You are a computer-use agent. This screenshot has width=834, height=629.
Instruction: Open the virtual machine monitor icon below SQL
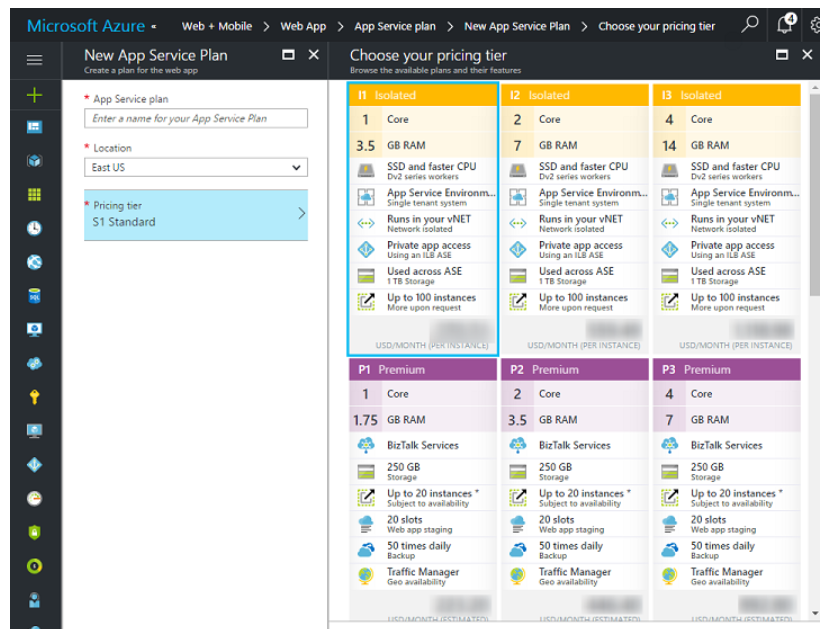[x=35, y=330]
